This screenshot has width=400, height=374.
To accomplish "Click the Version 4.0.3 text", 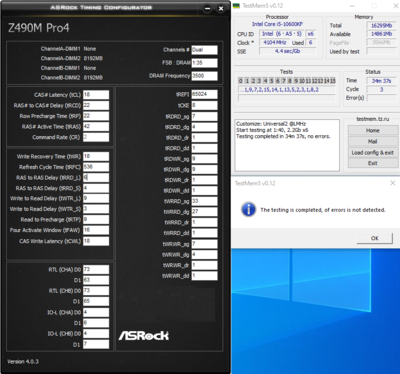I will point(23,361).
